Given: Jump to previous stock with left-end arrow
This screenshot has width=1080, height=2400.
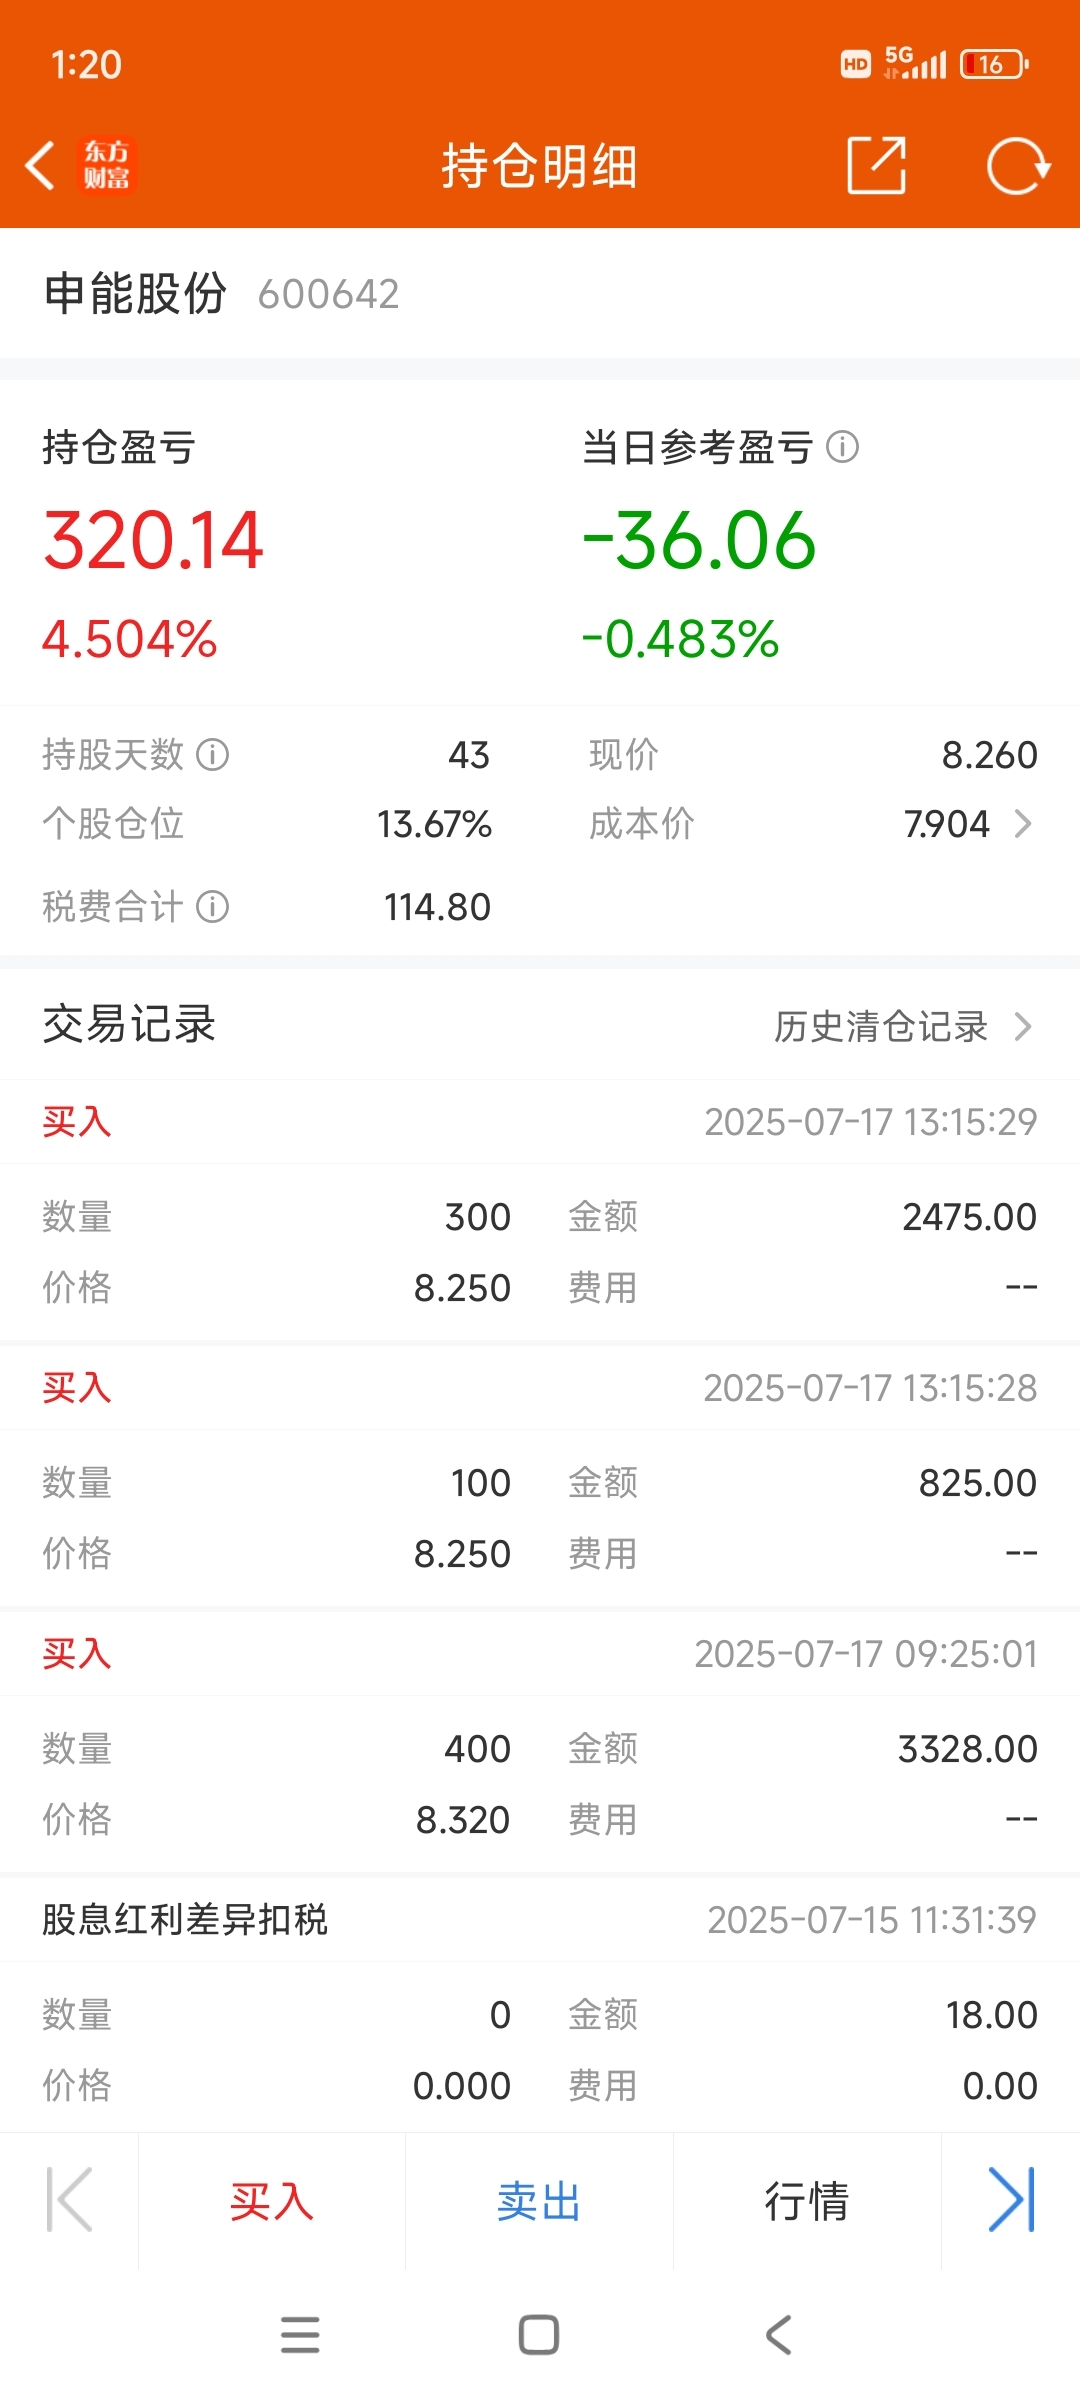Looking at the screenshot, I should tap(69, 2200).
